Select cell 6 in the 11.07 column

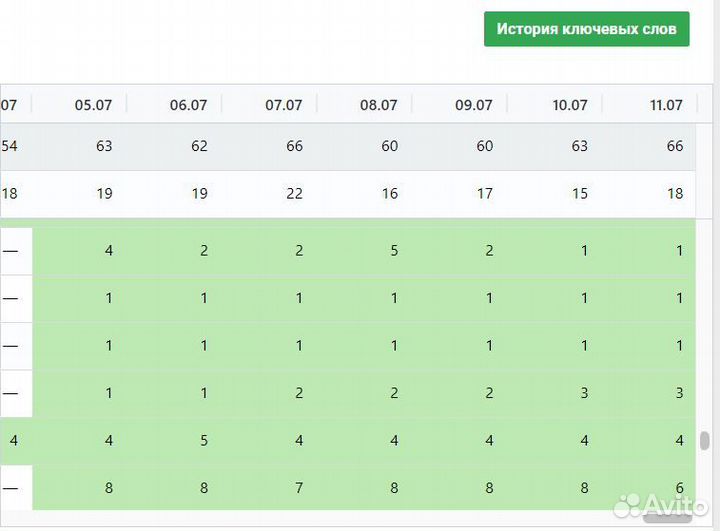[x=680, y=489]
